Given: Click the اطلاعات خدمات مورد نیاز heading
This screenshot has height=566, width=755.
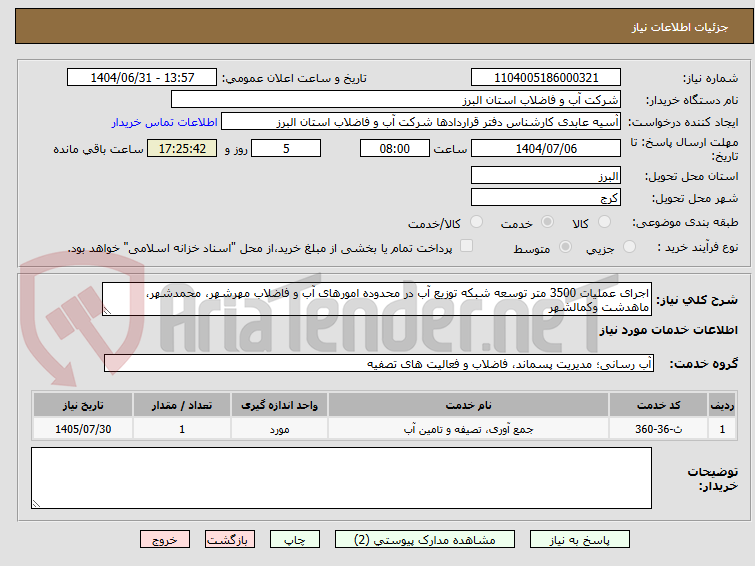Looking at the screenshot, I should [668, 330].
